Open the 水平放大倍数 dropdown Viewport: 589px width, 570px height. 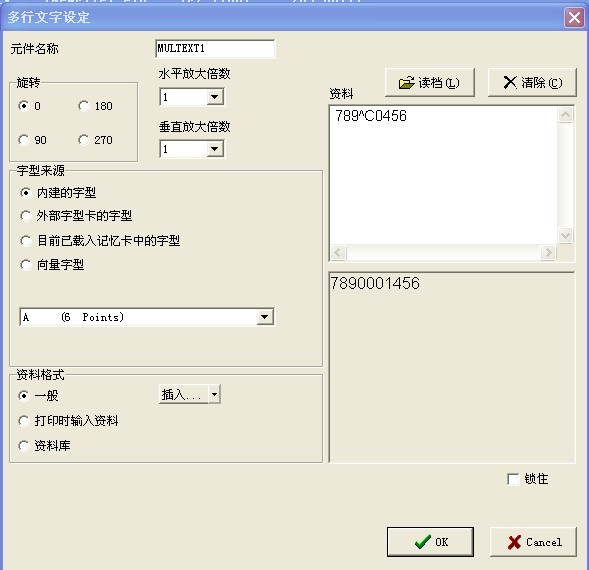coord(215,97)
